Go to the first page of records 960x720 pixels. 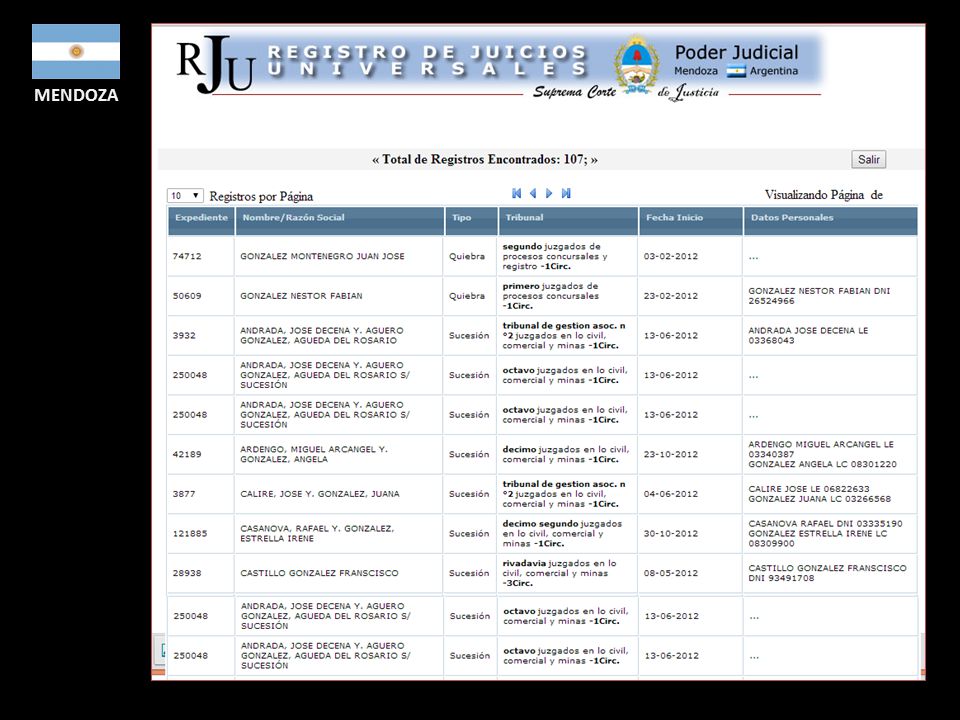point(516,193)
